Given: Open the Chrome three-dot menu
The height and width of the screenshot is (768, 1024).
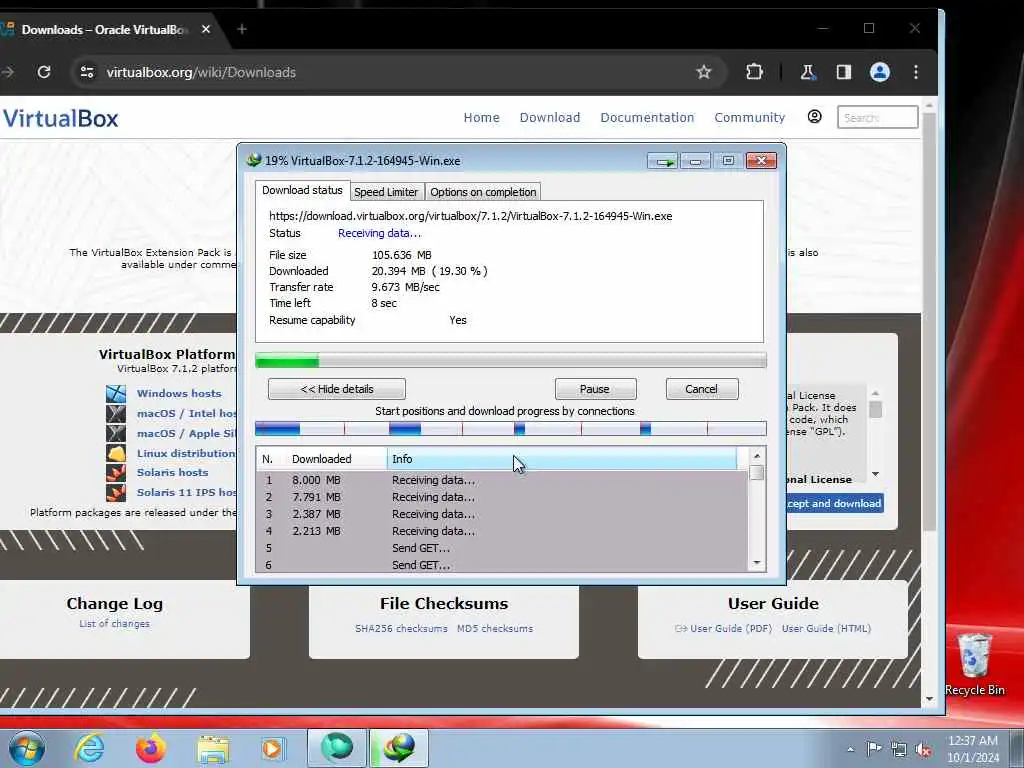Looking at the screenshot, I should 916,72.
